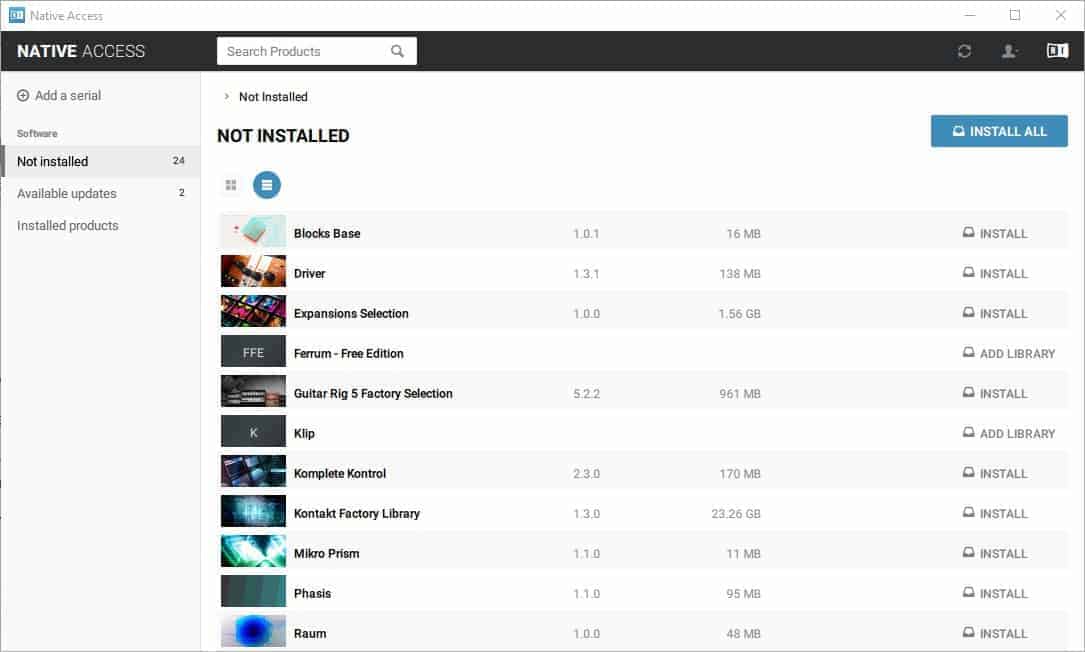Viewport: 1085px width, 652px height.
Task: Click the Add Library icon for Klip
Action: click(968, 433)
